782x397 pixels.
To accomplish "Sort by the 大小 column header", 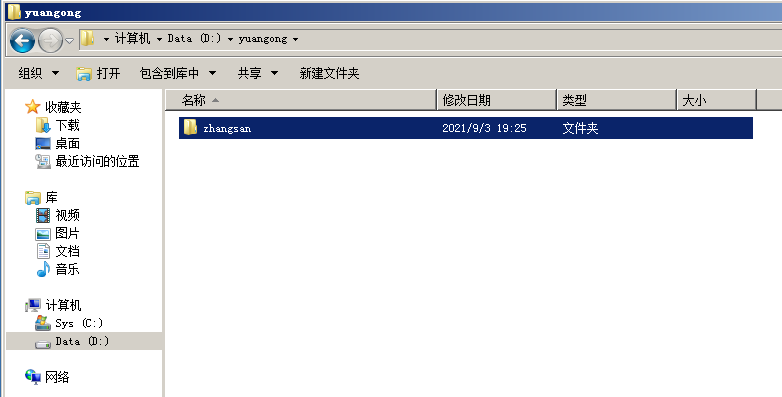I will pyautogui.click(x=717, y=100).
